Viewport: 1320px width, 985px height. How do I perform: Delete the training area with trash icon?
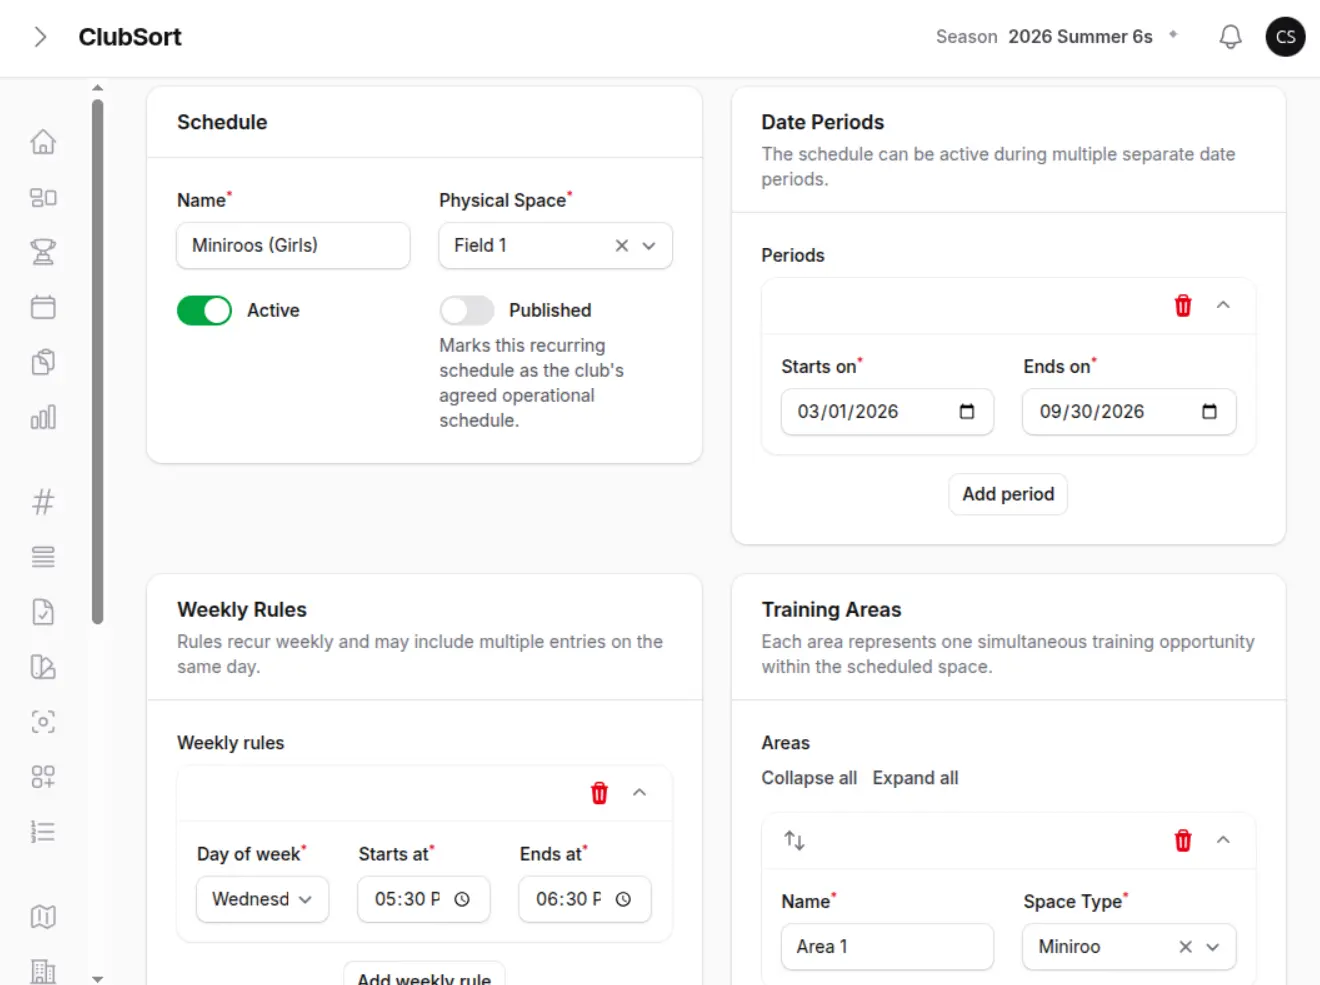pos(1183,841)
